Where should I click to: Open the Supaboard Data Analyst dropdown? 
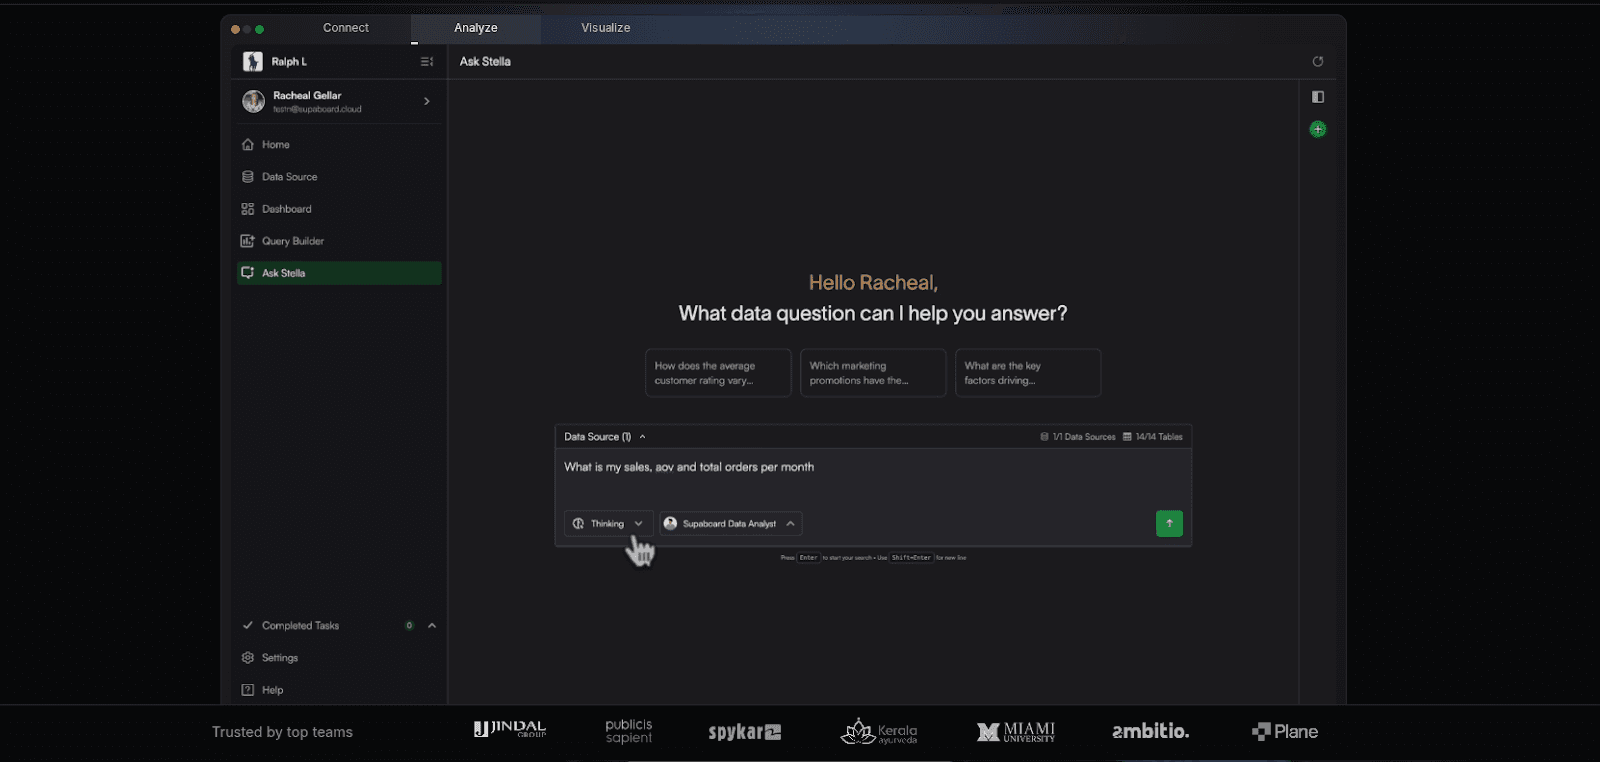(730, 524)
